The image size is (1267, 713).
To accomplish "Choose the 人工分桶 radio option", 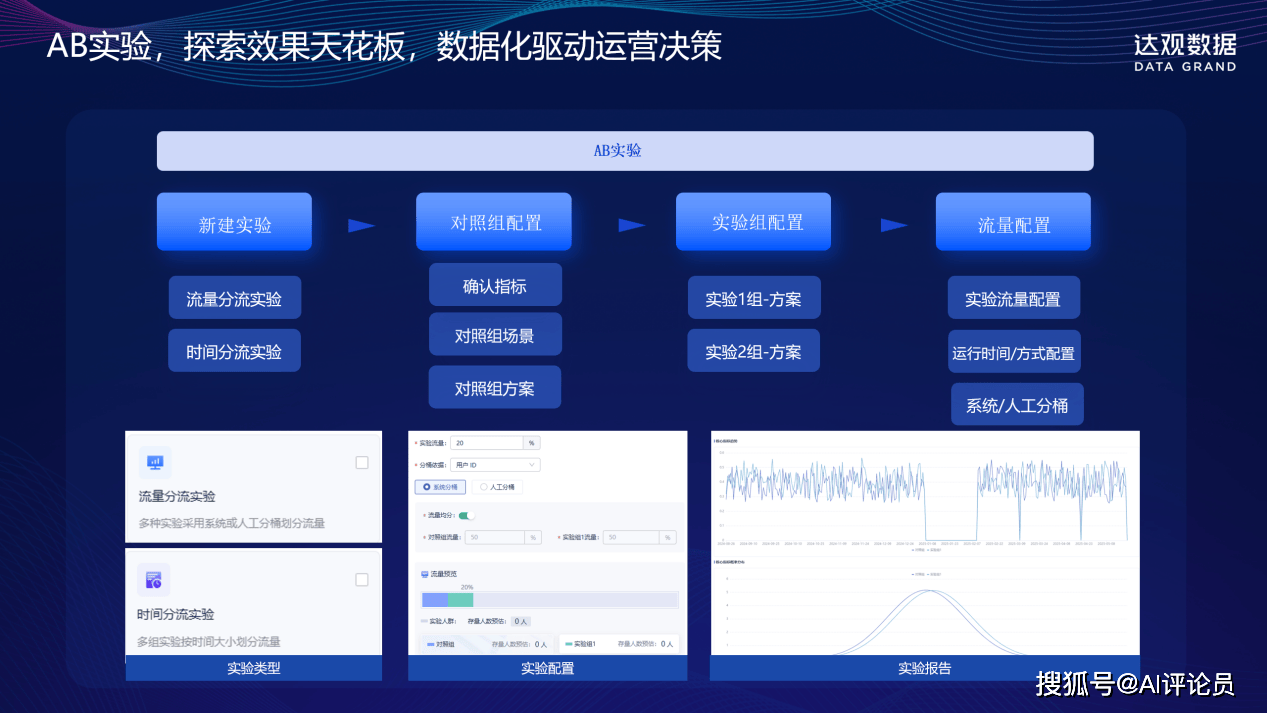I will pyautogui.click(x=497, y=487).
